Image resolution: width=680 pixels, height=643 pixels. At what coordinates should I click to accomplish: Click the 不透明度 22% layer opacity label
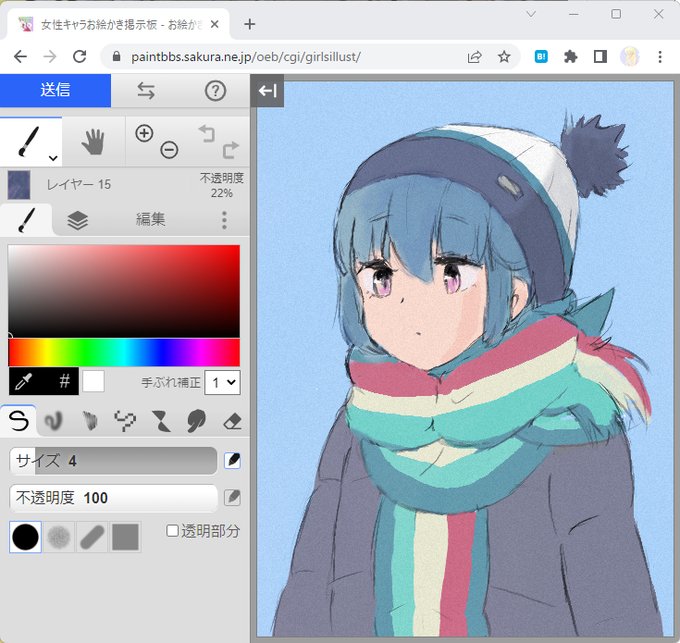[x=222, y=185]
